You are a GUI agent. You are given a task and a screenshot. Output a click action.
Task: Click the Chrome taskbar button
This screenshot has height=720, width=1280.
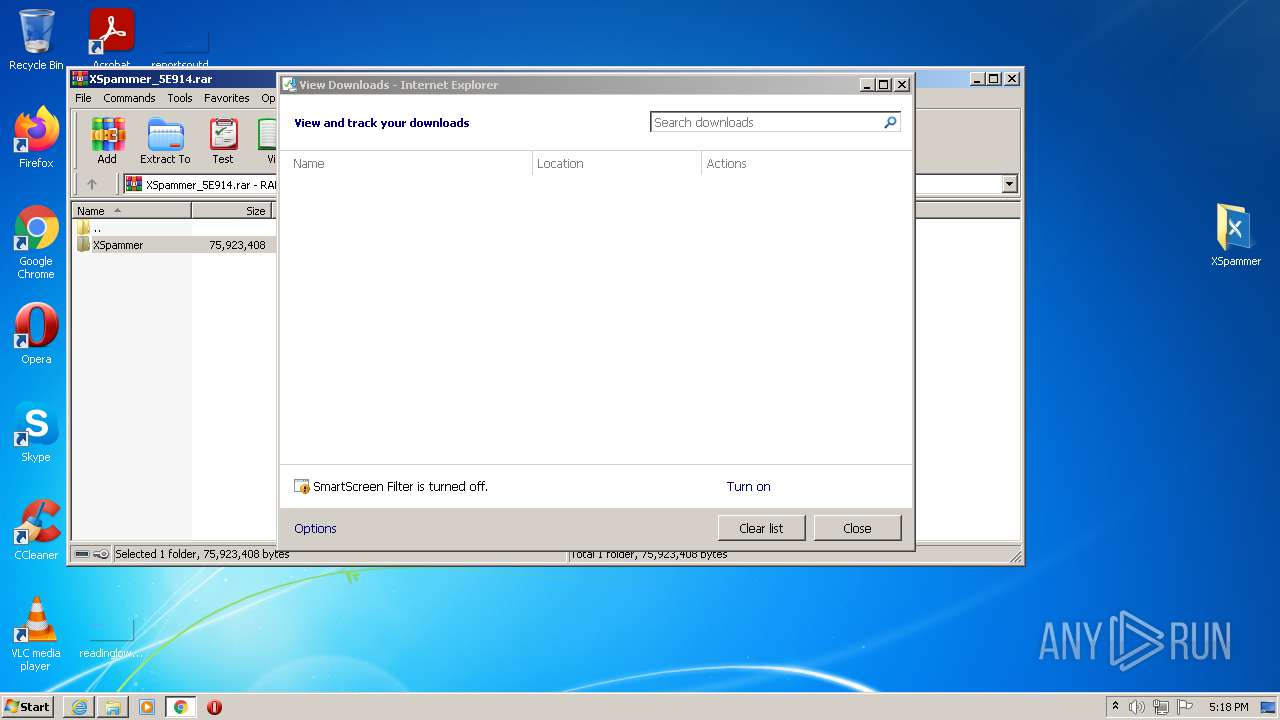tap(180, 707)
